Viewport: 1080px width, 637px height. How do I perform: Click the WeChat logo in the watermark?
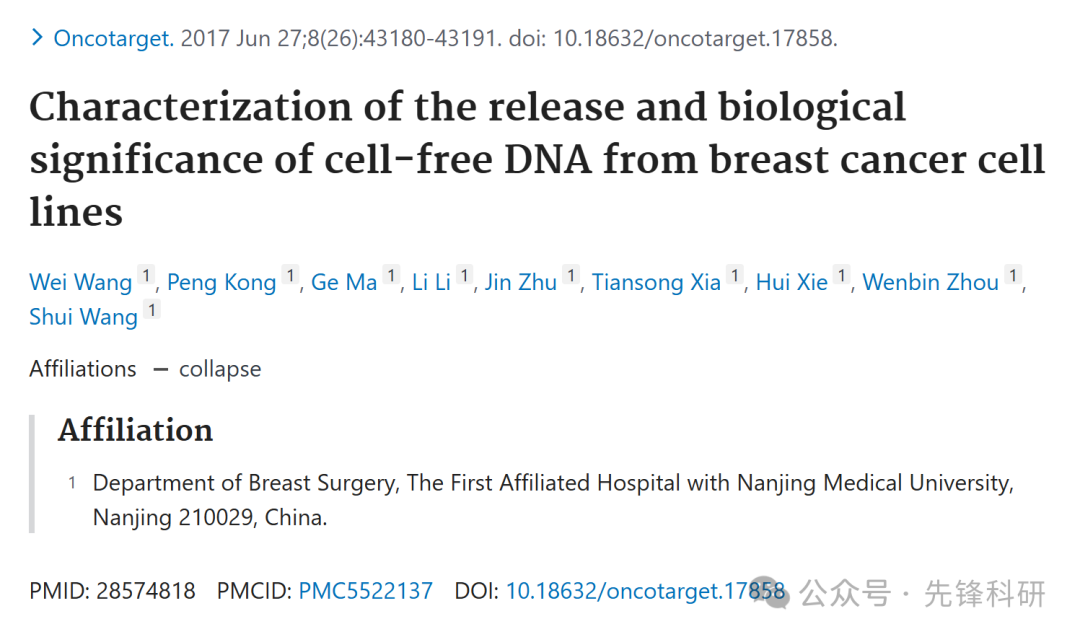[x=771, y=592]
